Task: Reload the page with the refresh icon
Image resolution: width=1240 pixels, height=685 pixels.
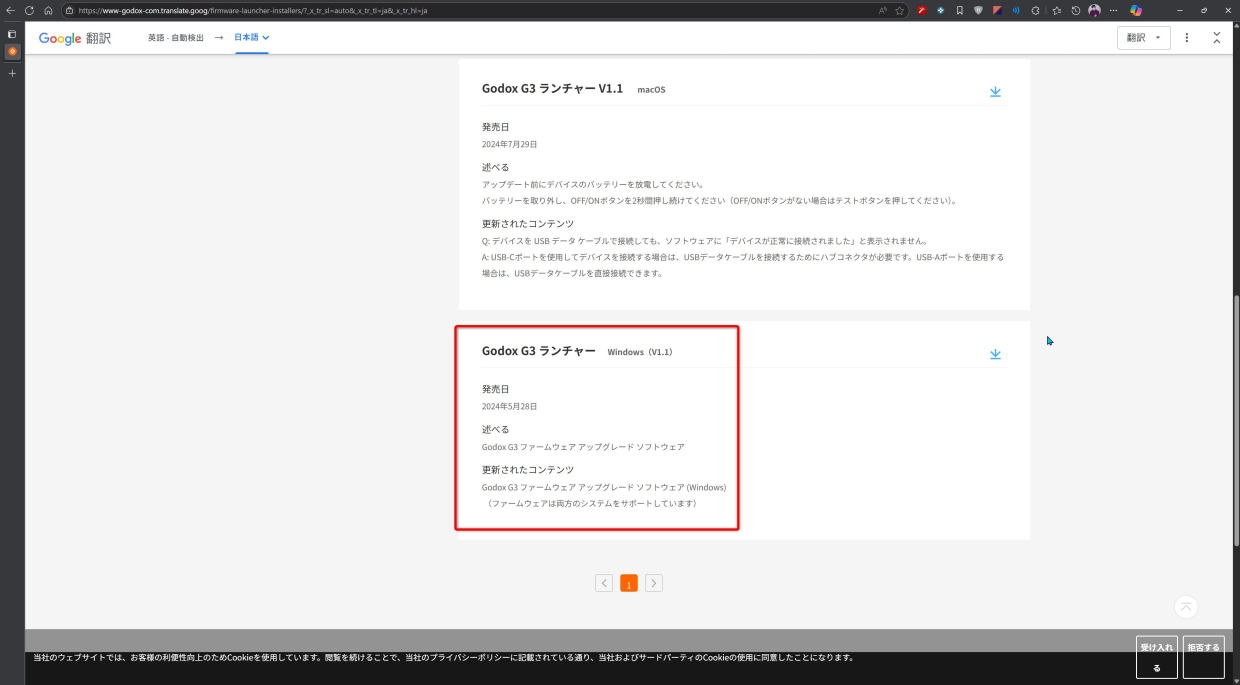Action: [x=29, y=10]
